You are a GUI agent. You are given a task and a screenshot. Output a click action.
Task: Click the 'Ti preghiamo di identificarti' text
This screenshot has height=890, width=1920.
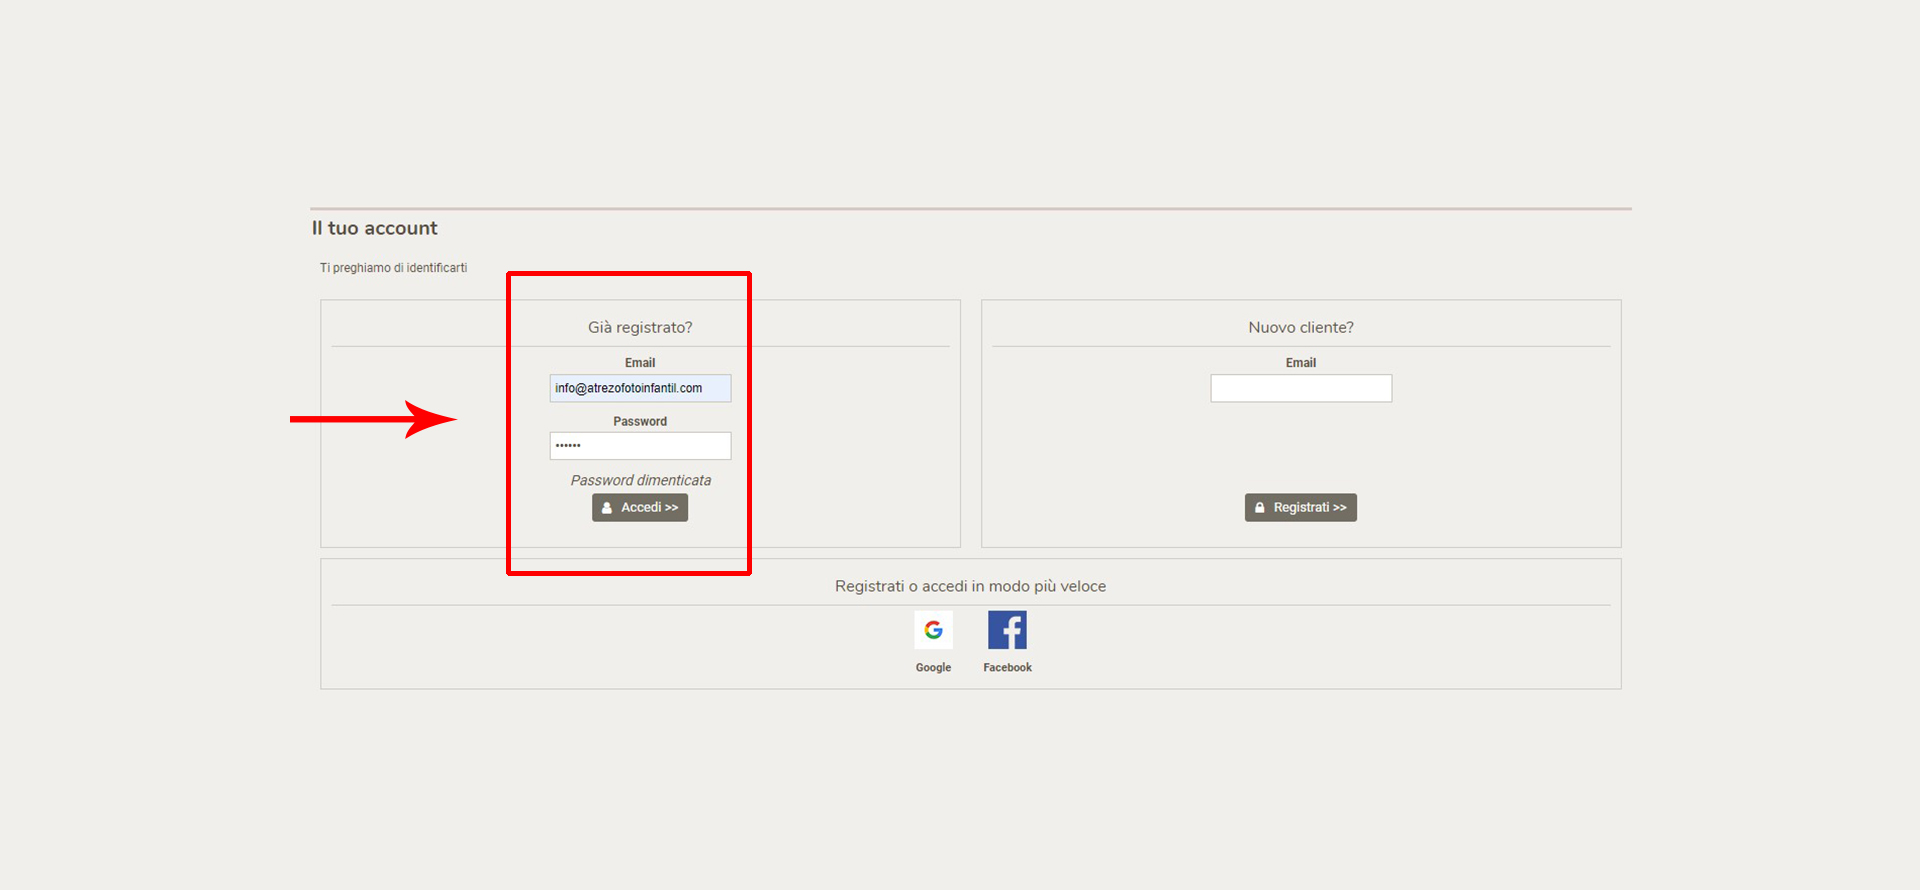(x=393, y=268)
